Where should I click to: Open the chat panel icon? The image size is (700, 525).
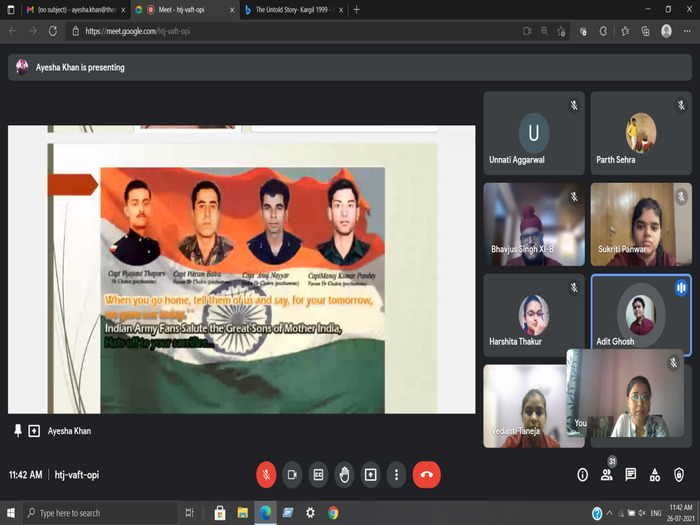tap(631, 475)
